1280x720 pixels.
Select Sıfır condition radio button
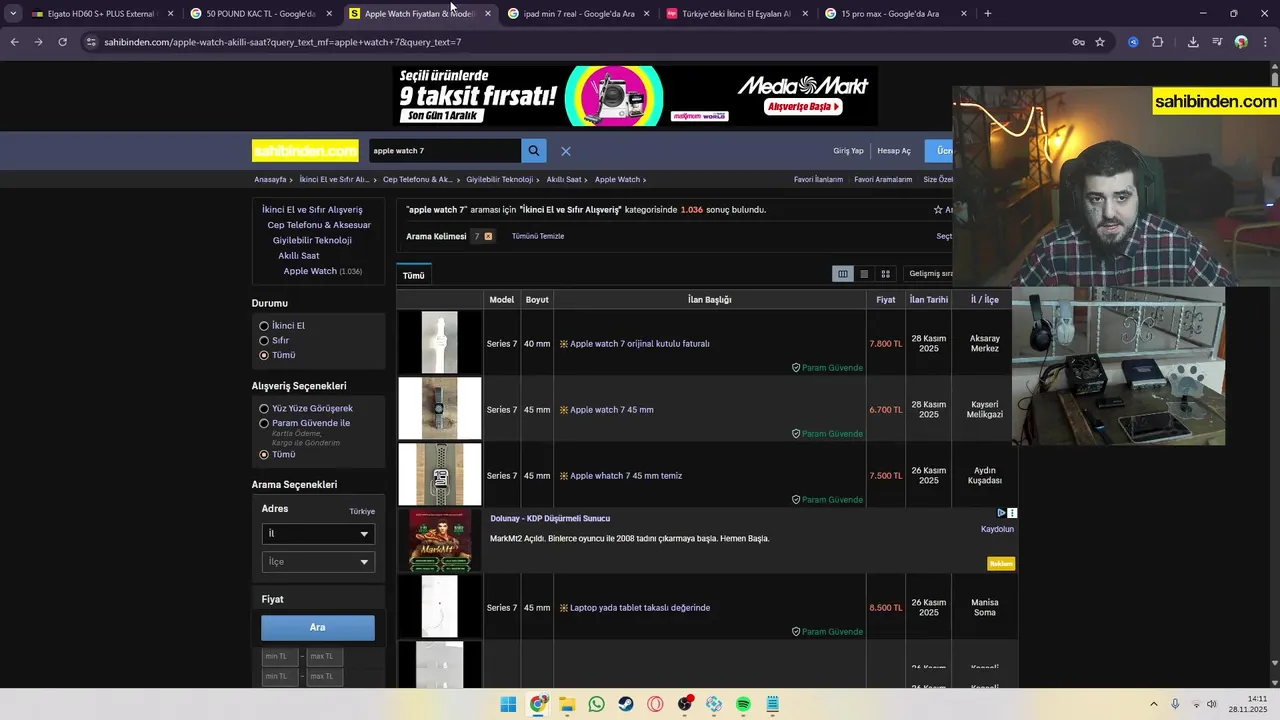[264, 341]
